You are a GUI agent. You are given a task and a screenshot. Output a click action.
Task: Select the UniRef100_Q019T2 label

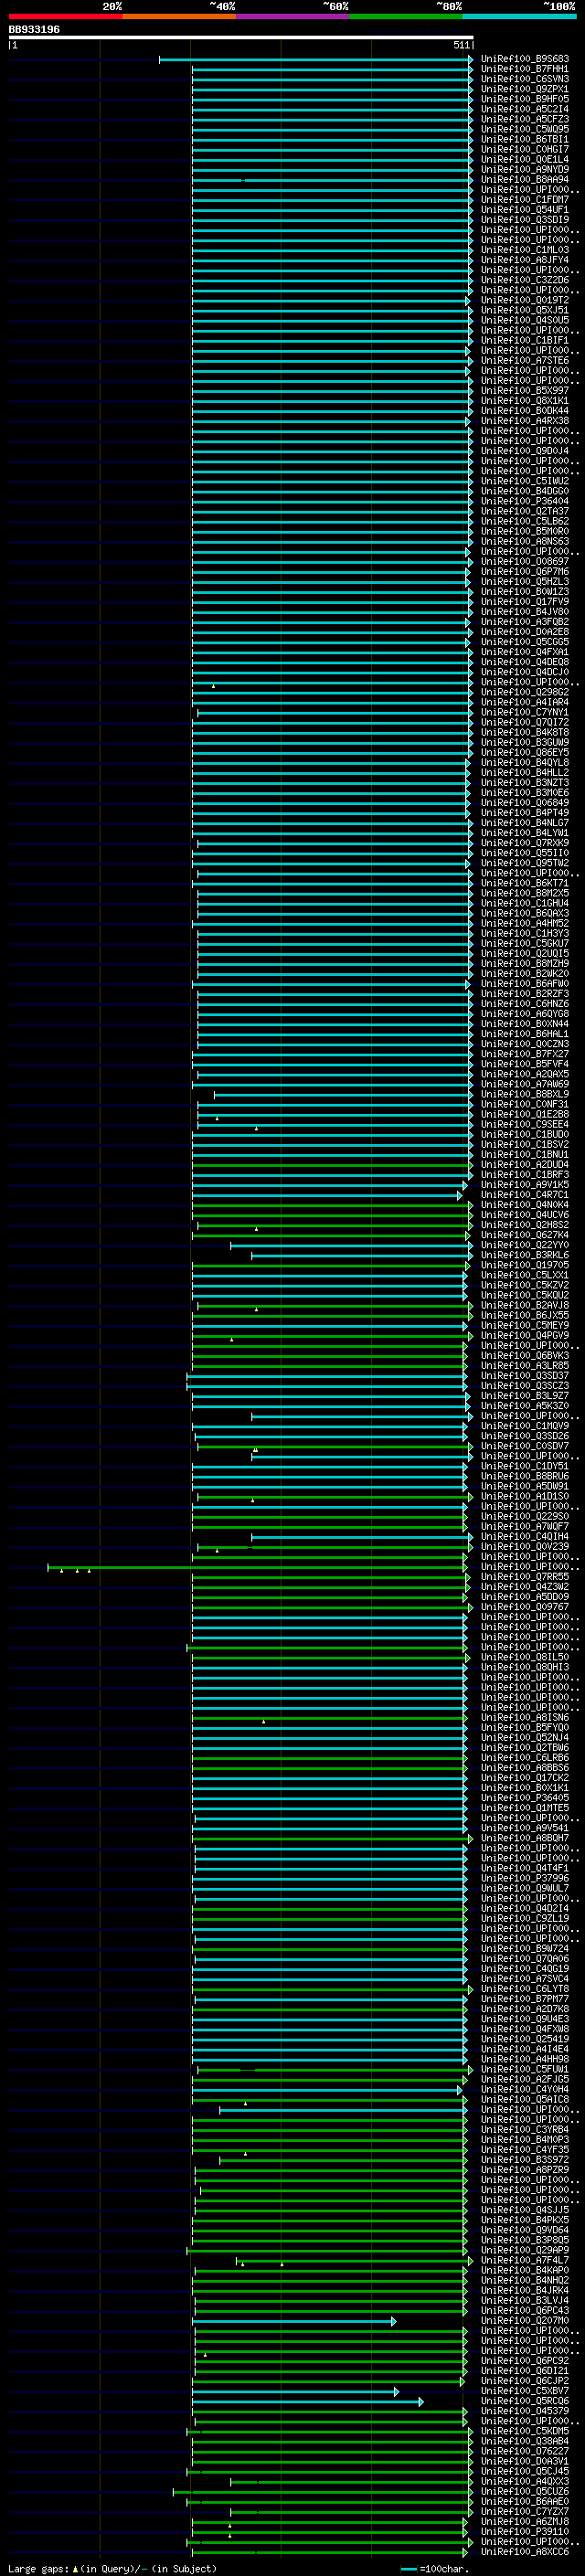[x=525, y=300]
